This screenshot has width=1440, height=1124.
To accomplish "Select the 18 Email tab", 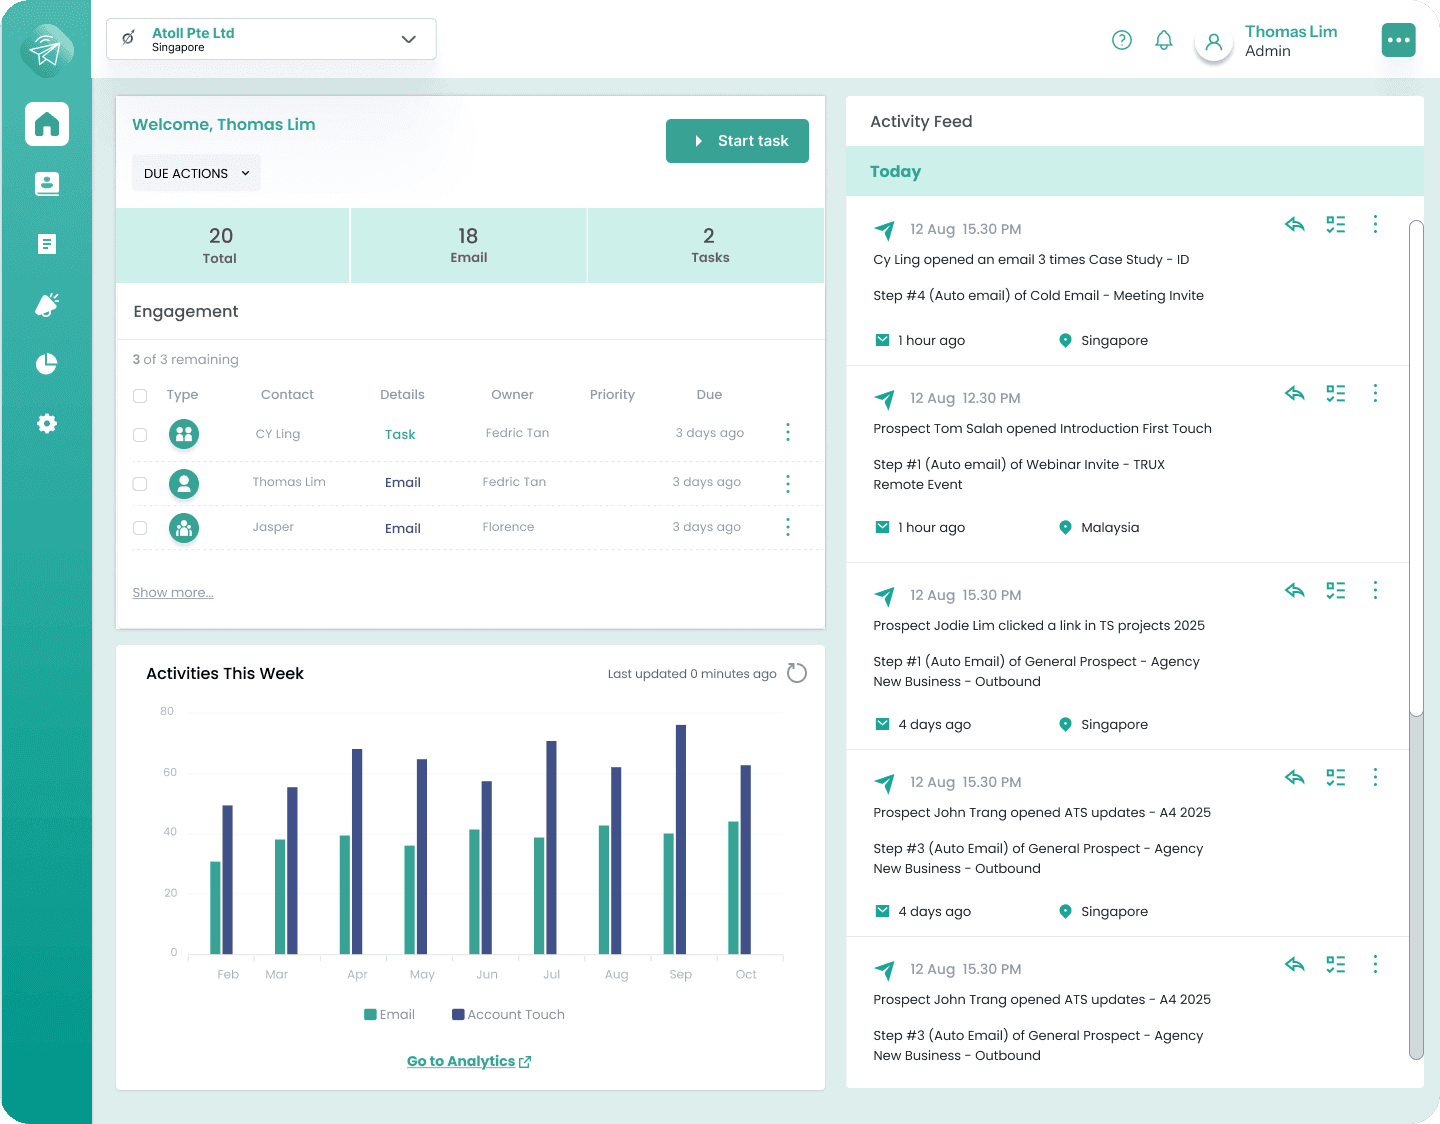I will [468, 245].
